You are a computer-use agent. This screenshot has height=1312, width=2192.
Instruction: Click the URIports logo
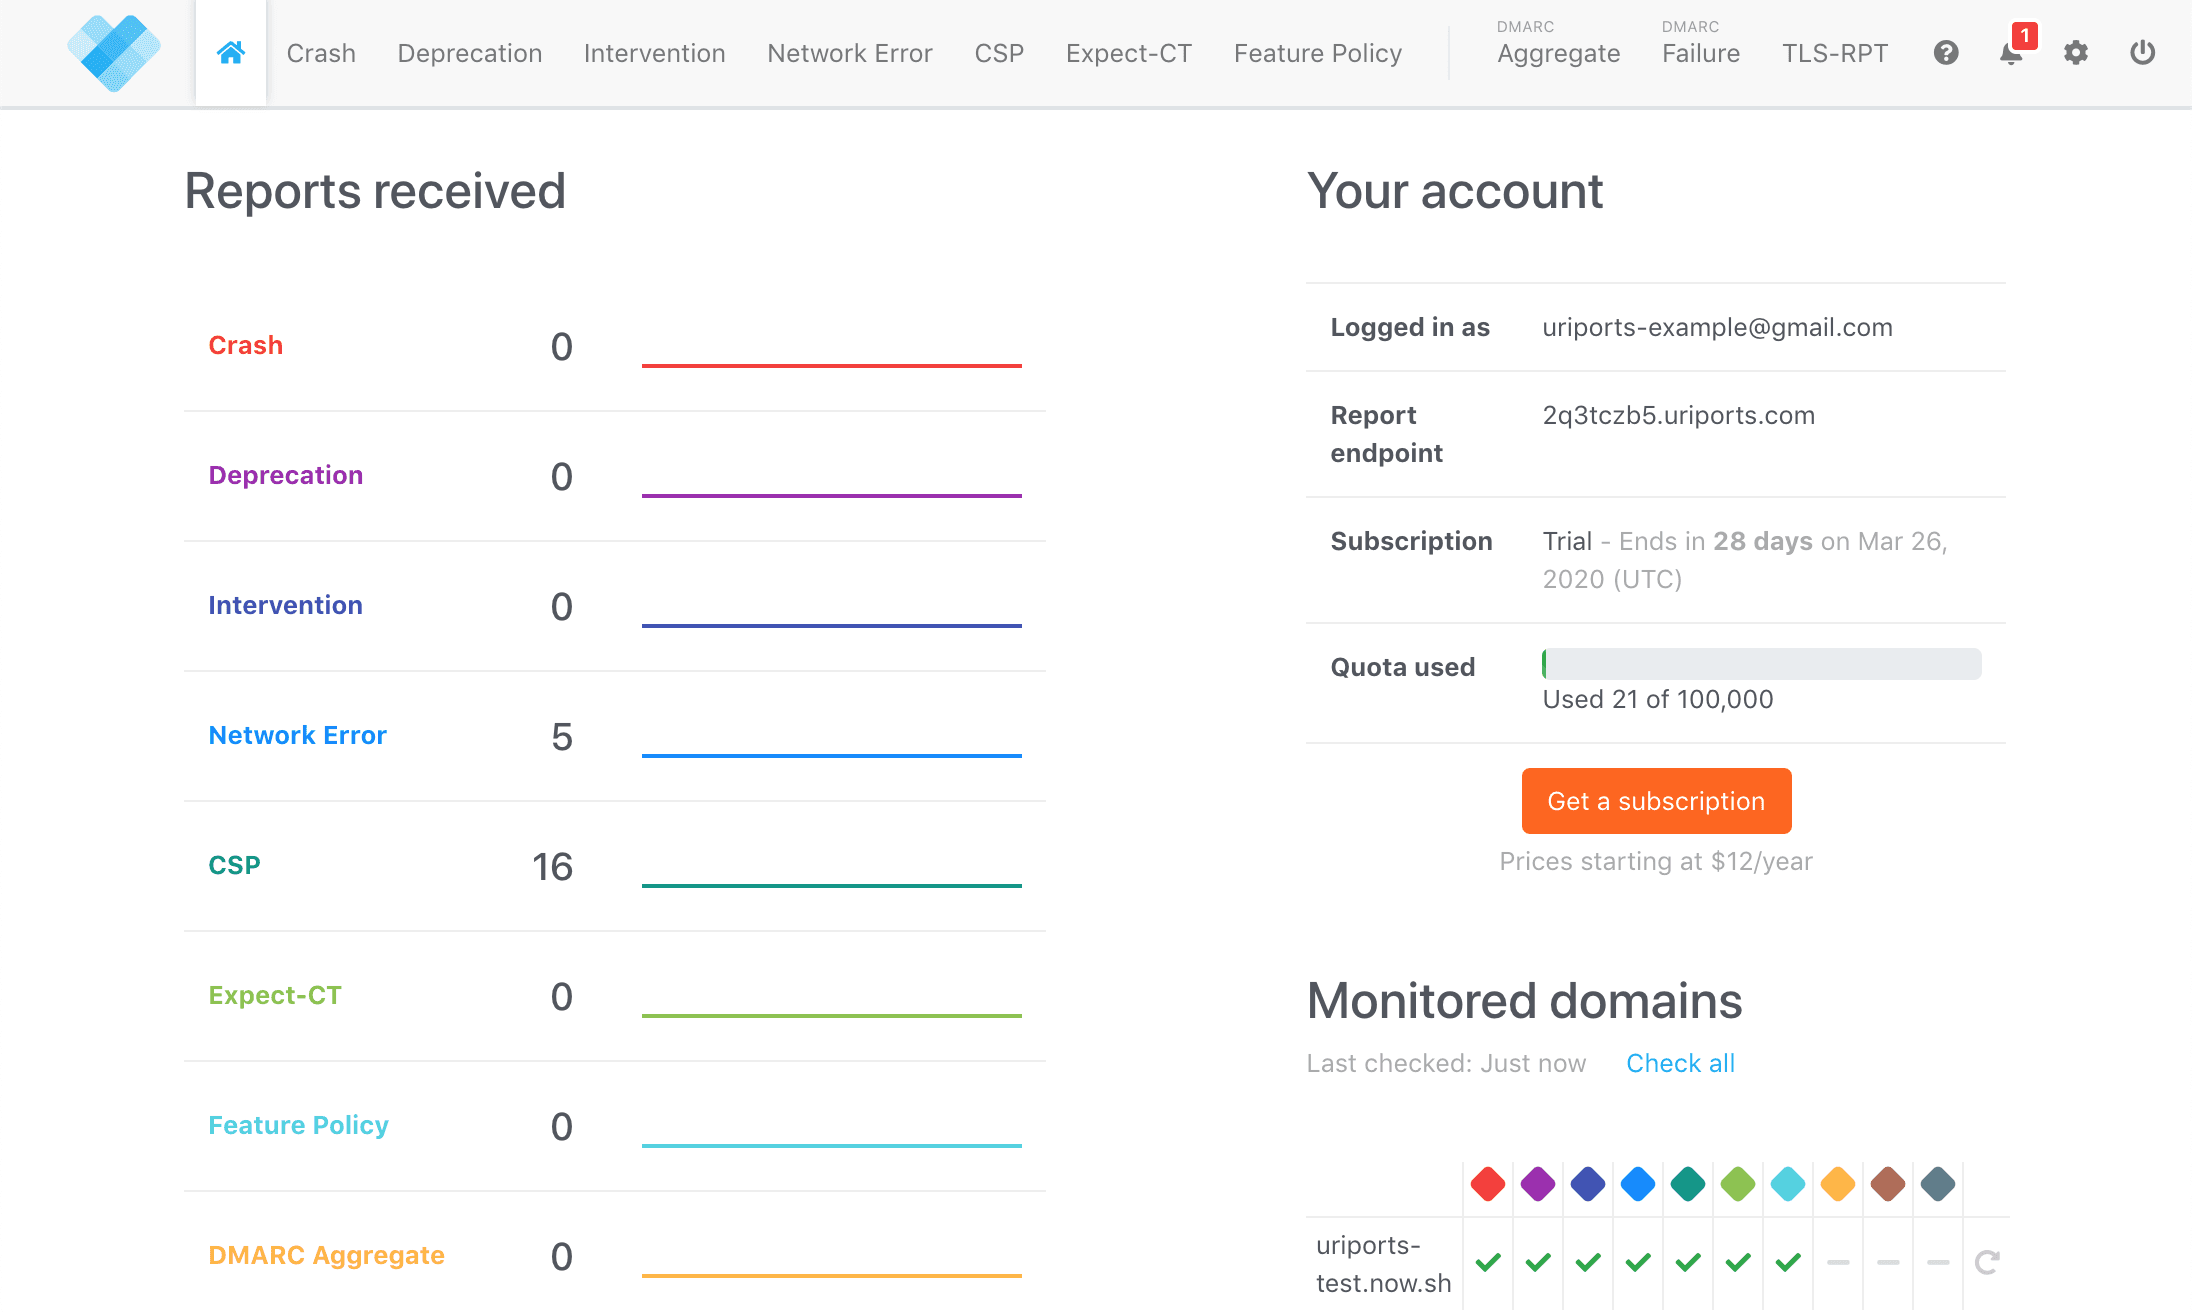114,52
